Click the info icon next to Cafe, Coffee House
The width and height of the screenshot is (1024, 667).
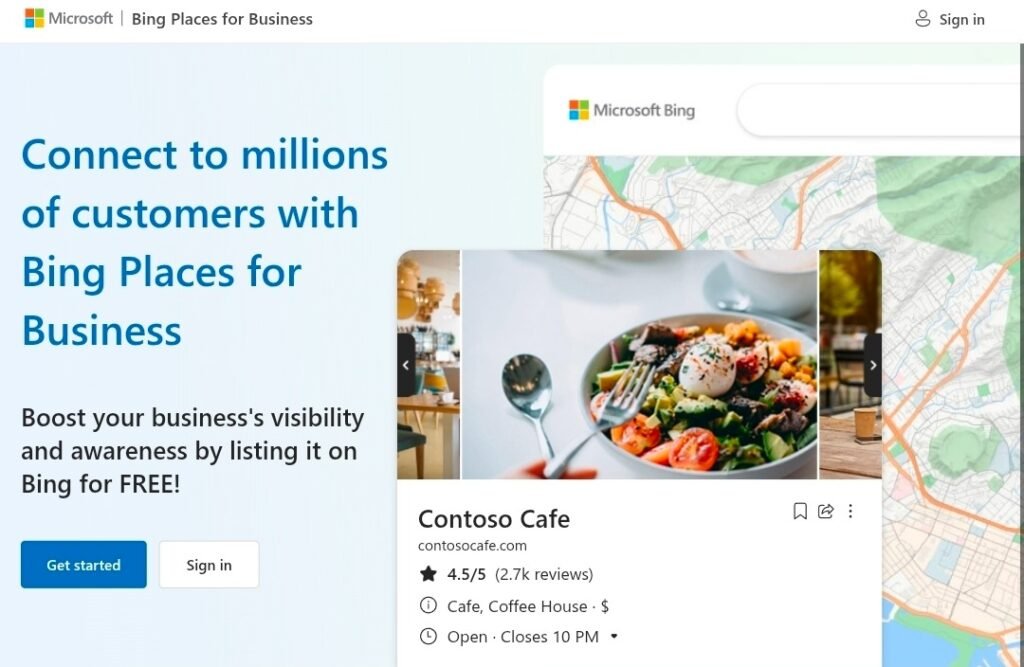428,605
